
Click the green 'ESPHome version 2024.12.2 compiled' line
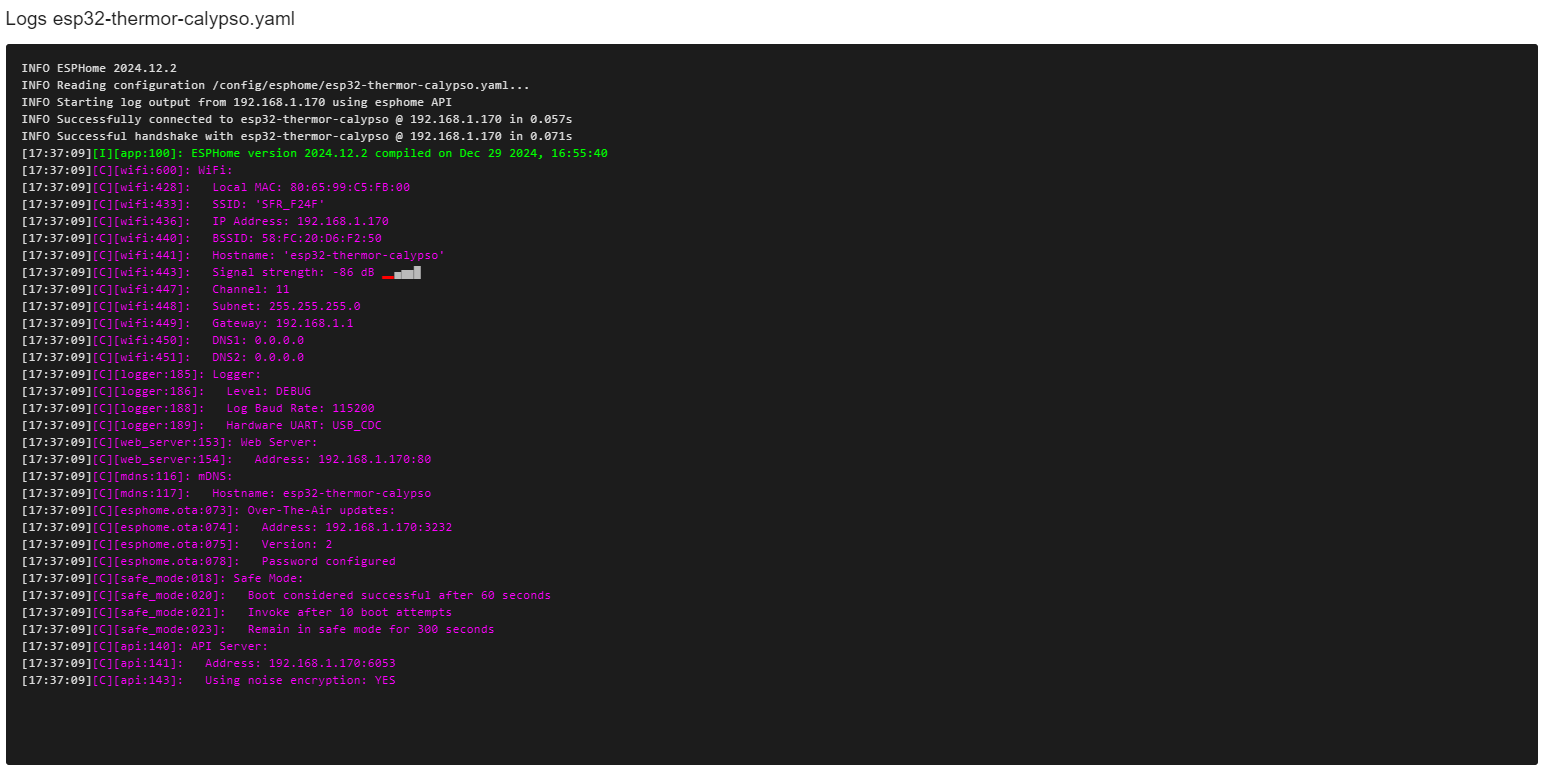pyautogui.click(x=314, y=153)
